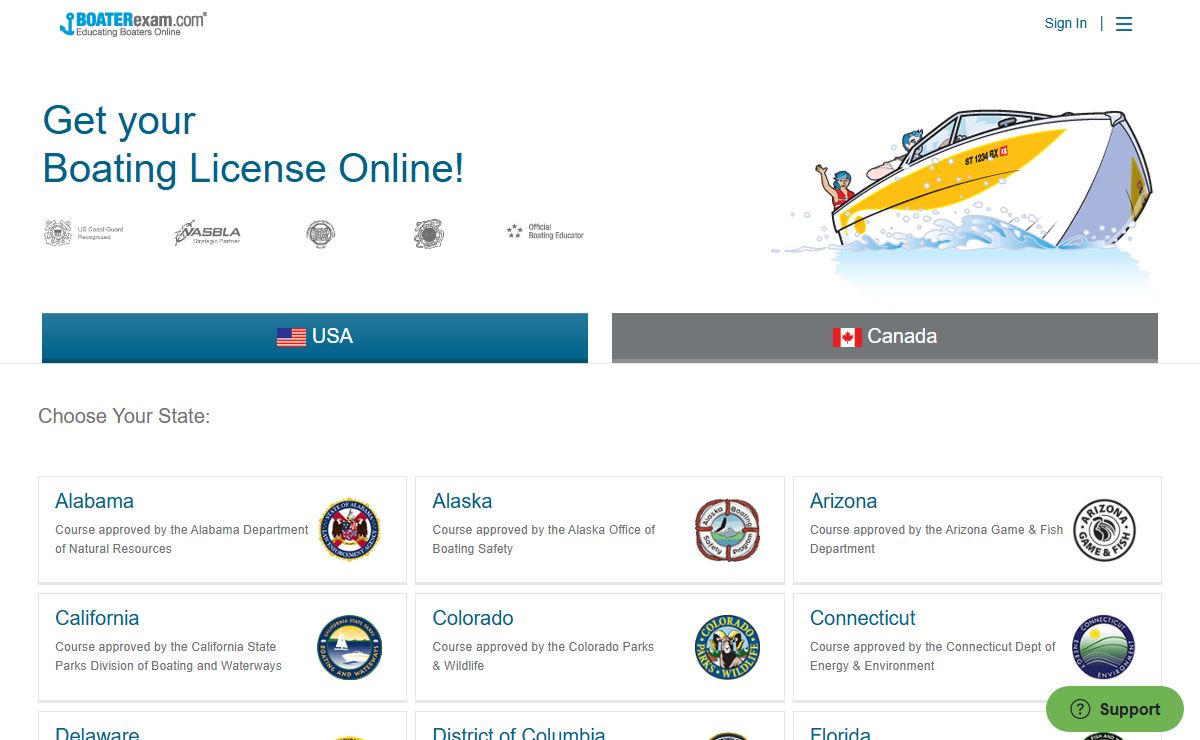Click the Alaska Boating Safety Program logo

pyautogui.click(x=727, y=530)
